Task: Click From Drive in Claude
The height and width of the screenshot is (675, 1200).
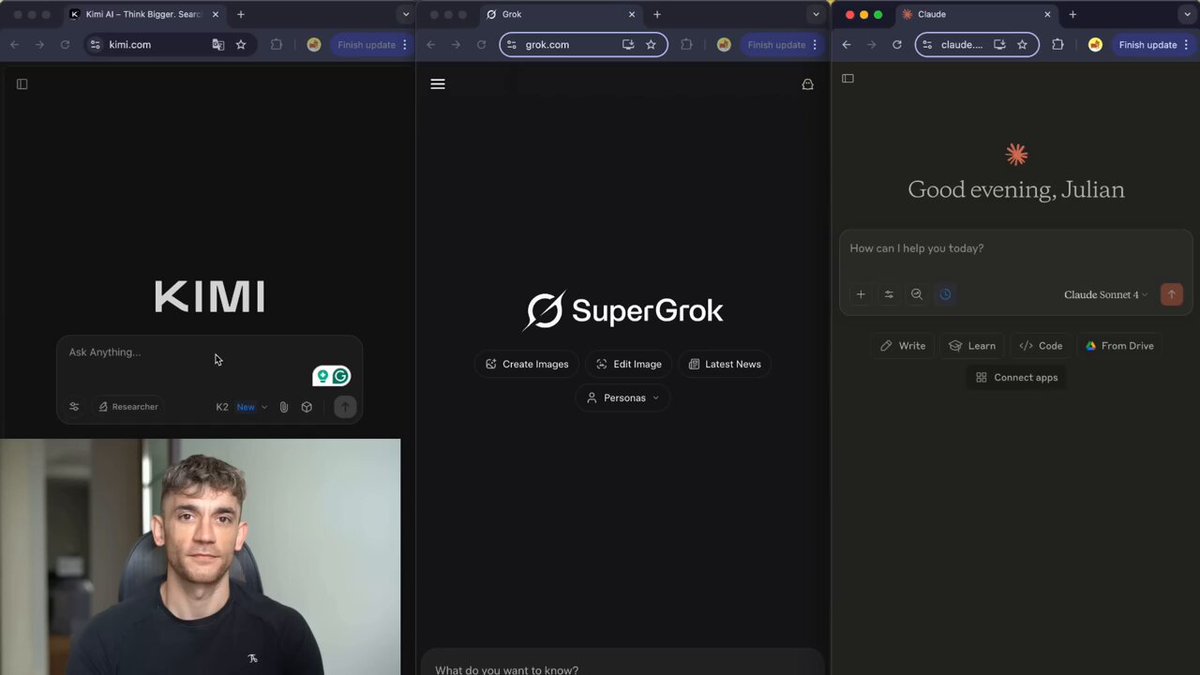Action: (1120, 346)
